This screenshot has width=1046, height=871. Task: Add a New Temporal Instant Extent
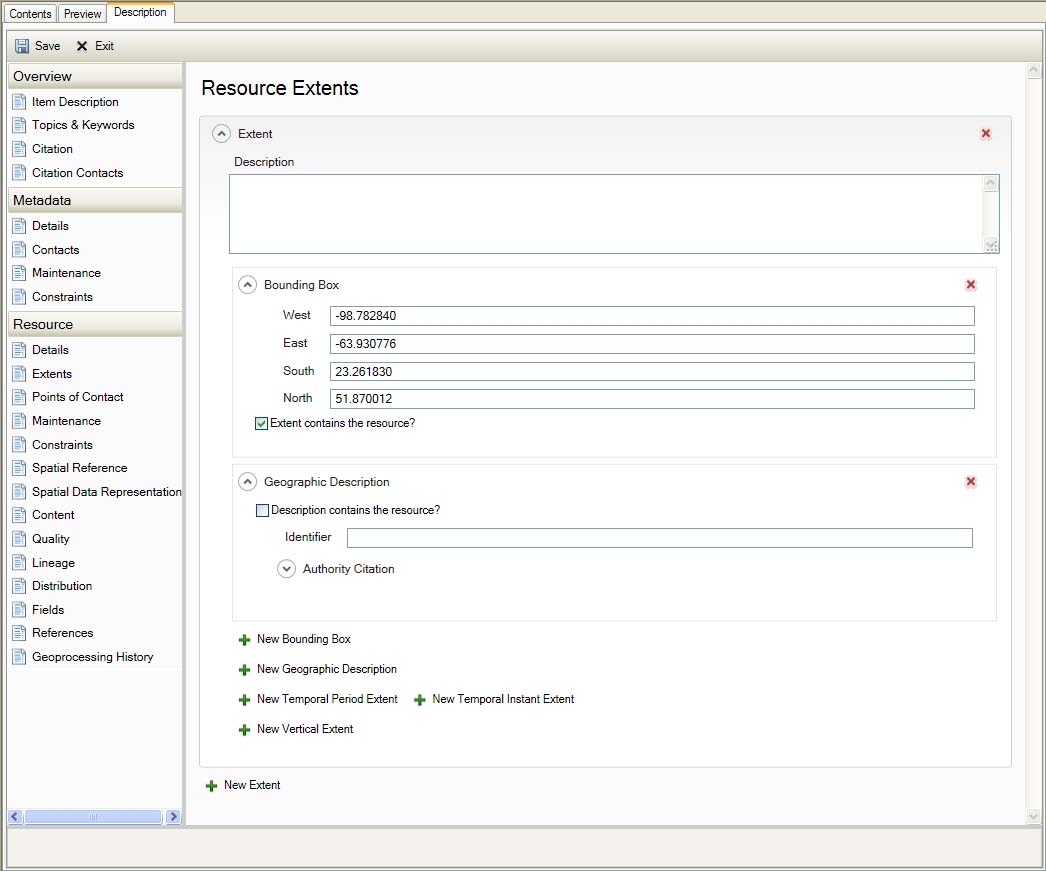point(502,700)
